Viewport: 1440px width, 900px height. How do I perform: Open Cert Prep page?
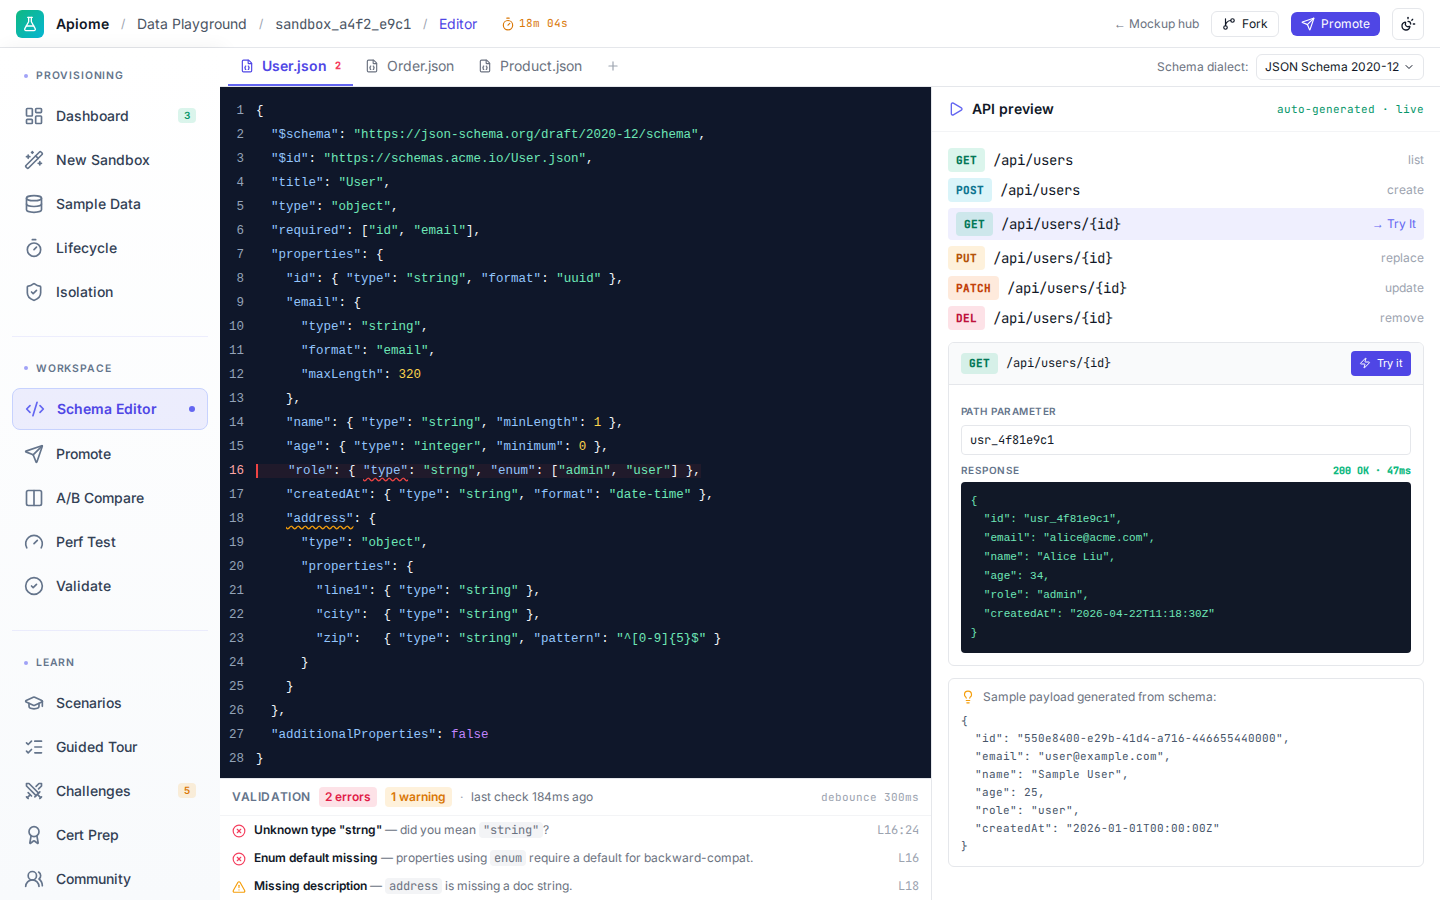coord(110,835)
